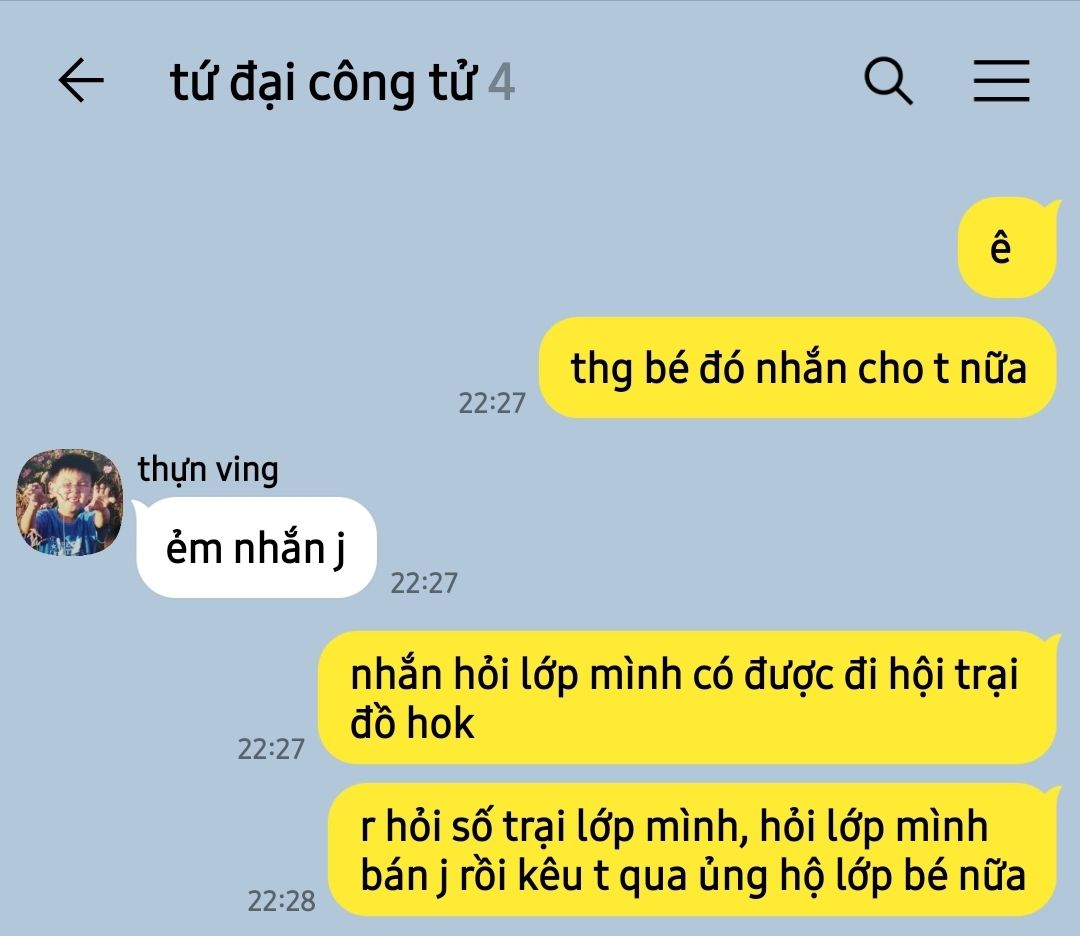This screenshot has width=1080, height=936.
Task: Select white bubble ẻm nhắn j
Action: [x=256, y=548]
